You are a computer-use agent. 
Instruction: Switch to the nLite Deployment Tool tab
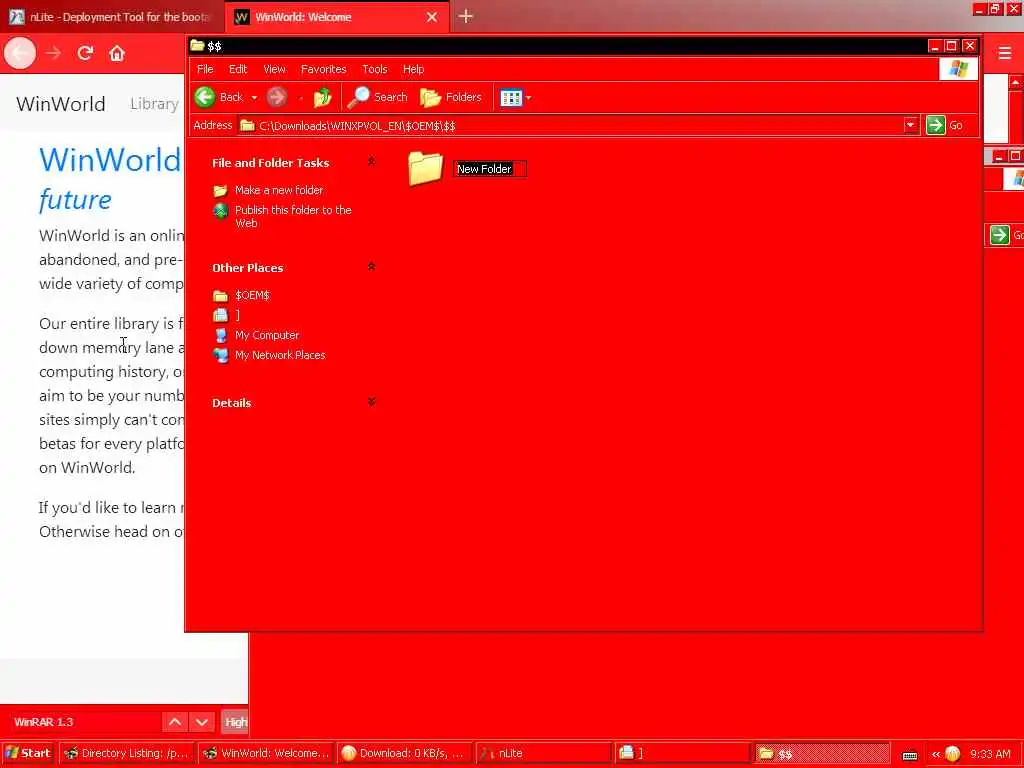[112, 17]
